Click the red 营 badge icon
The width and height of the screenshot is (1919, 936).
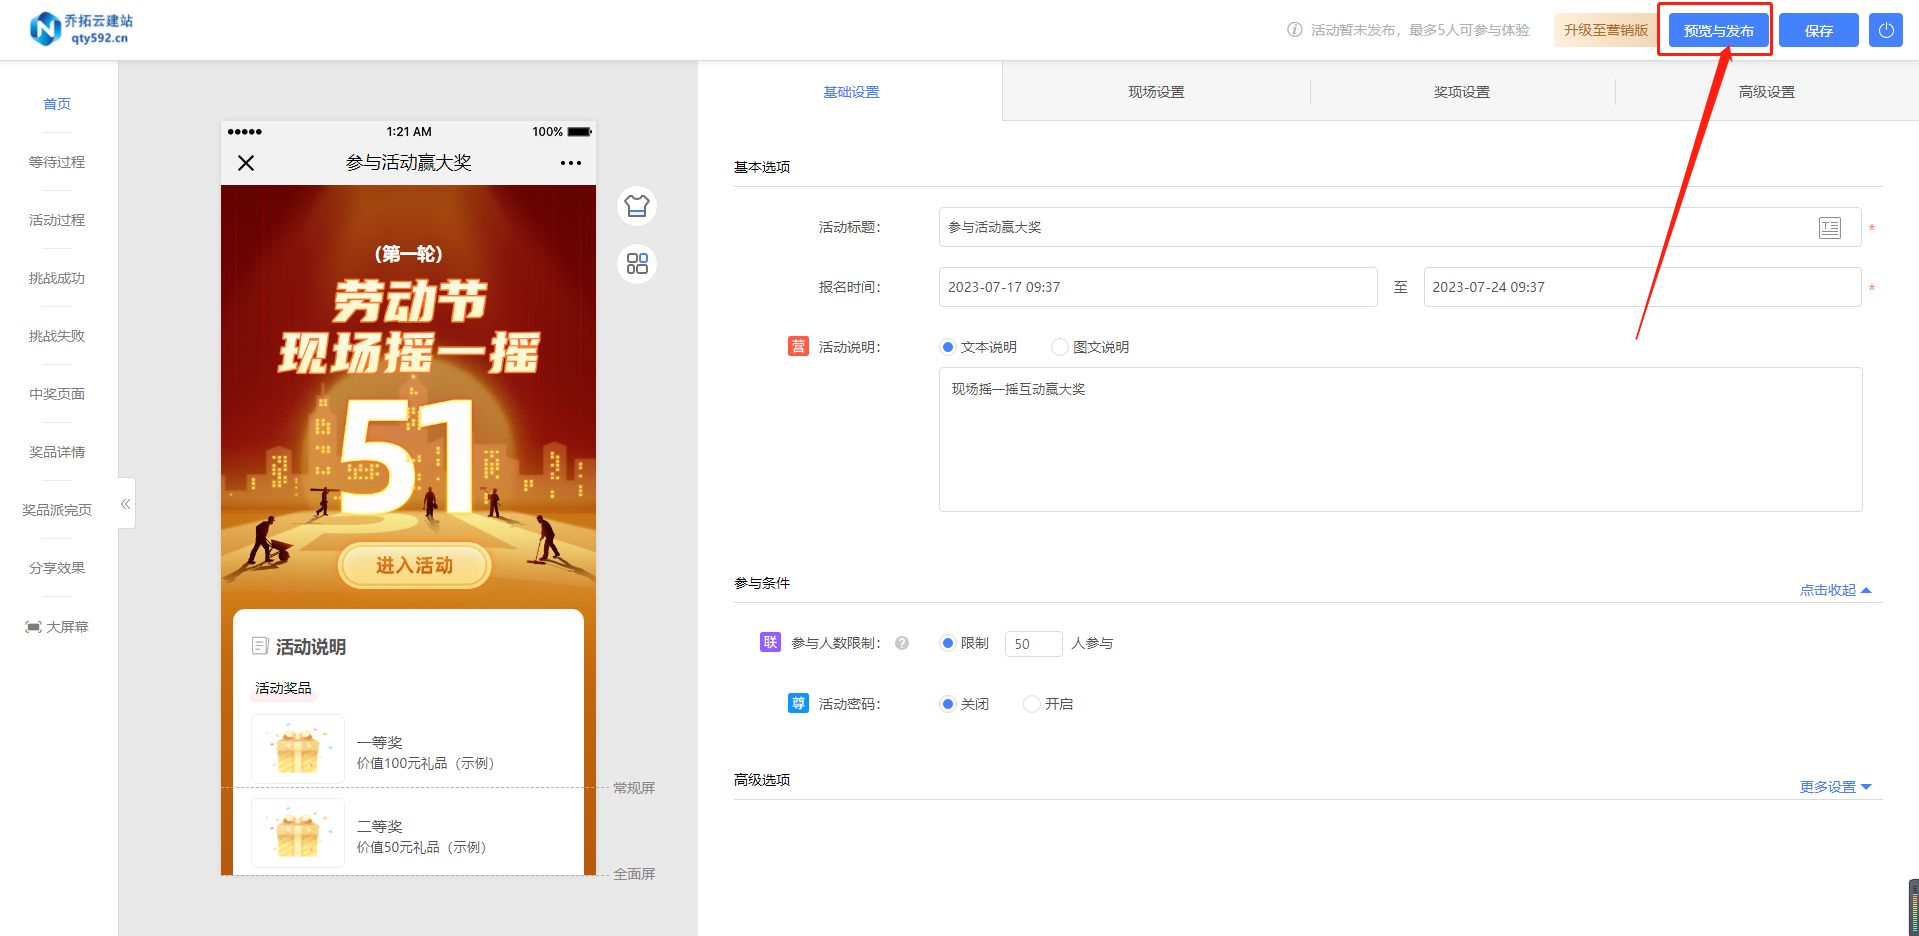pyautogui.click(x=798, y=346)
